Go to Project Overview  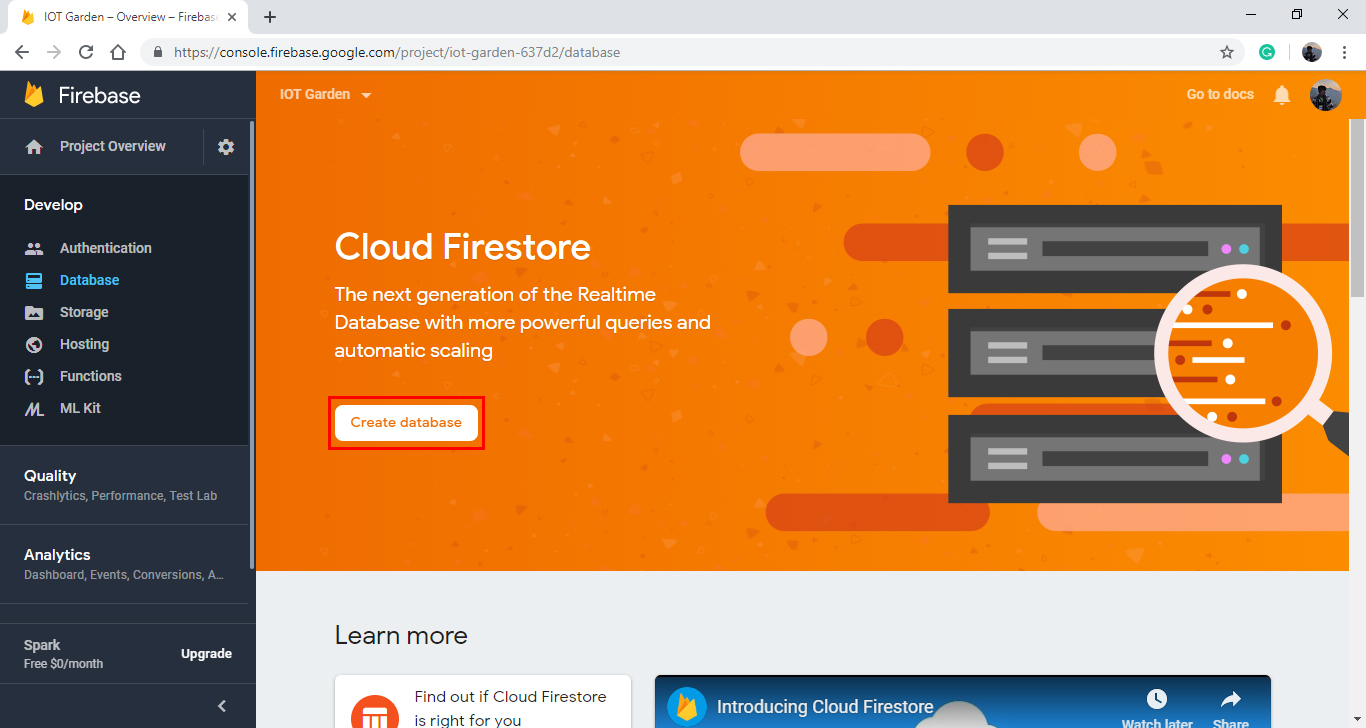click(112, 146)
